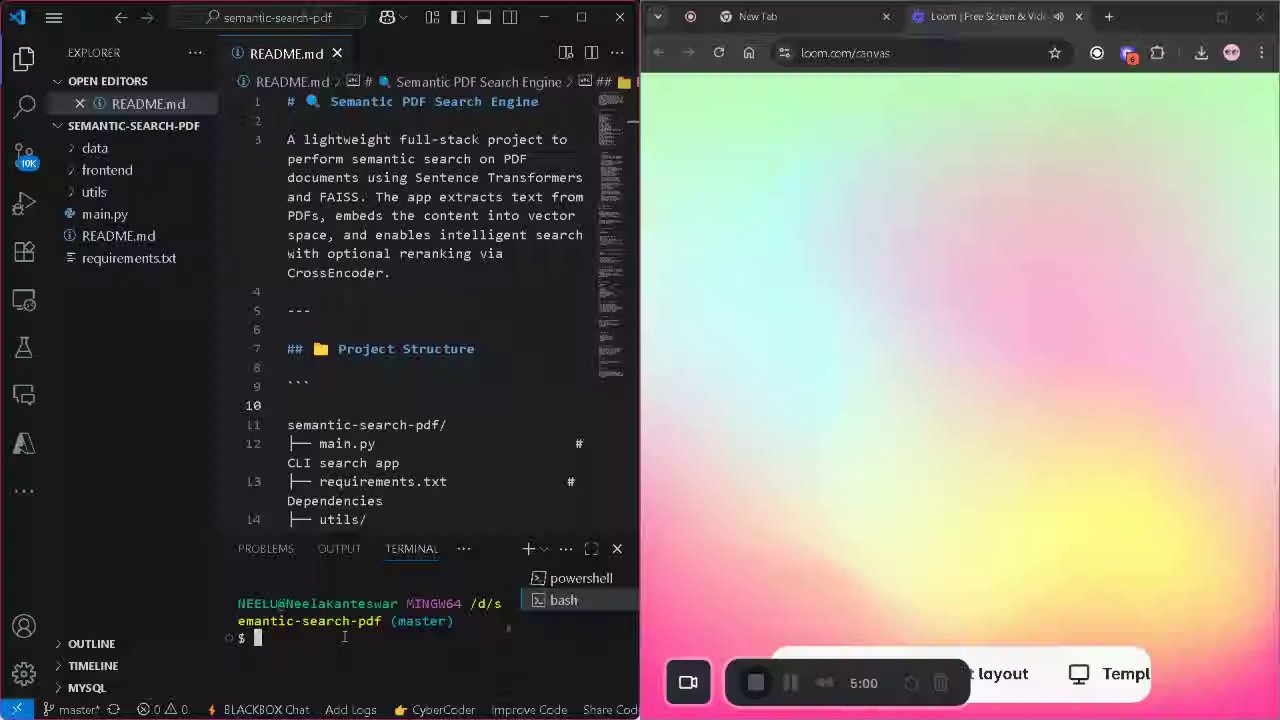Viewport: 1280px width, 720px height.
Task: Click the master branch in status bar
Action: pyautogui.click(x=70, y=710)
